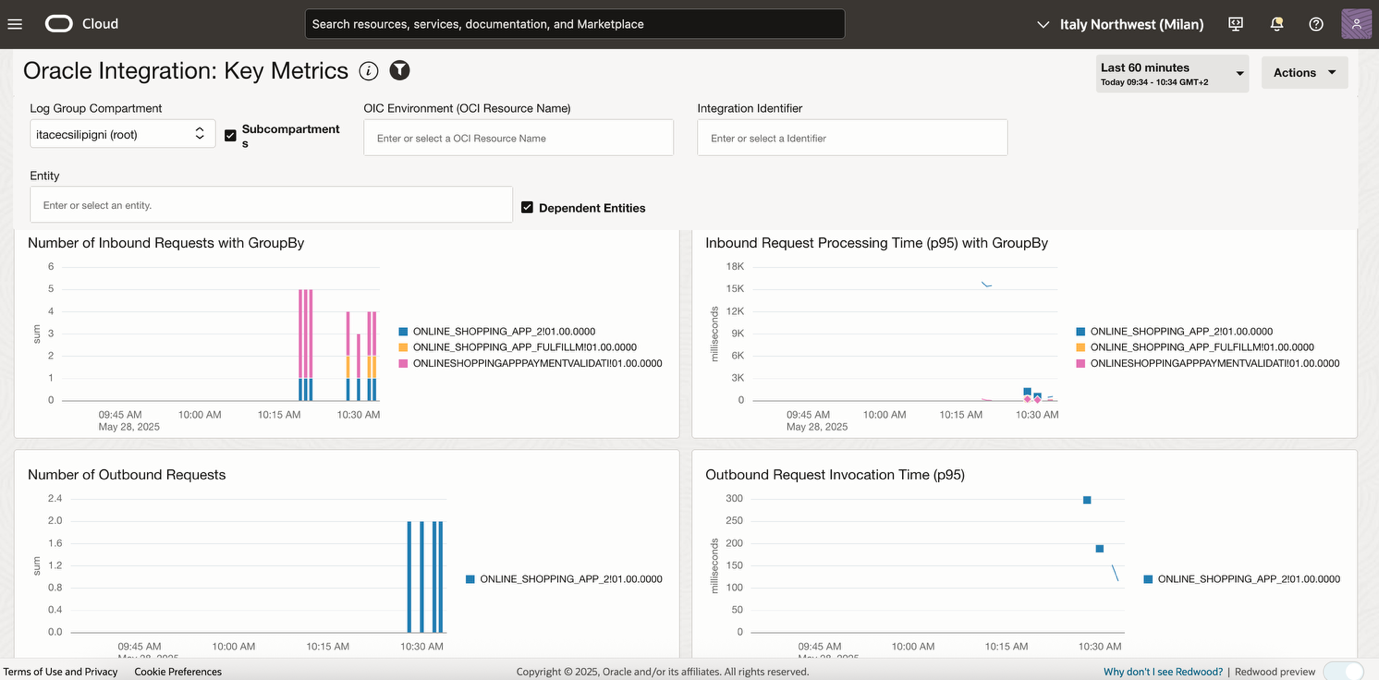
Task: Open the Cloud Shell developer tools icon
Action: [1236, 24]
